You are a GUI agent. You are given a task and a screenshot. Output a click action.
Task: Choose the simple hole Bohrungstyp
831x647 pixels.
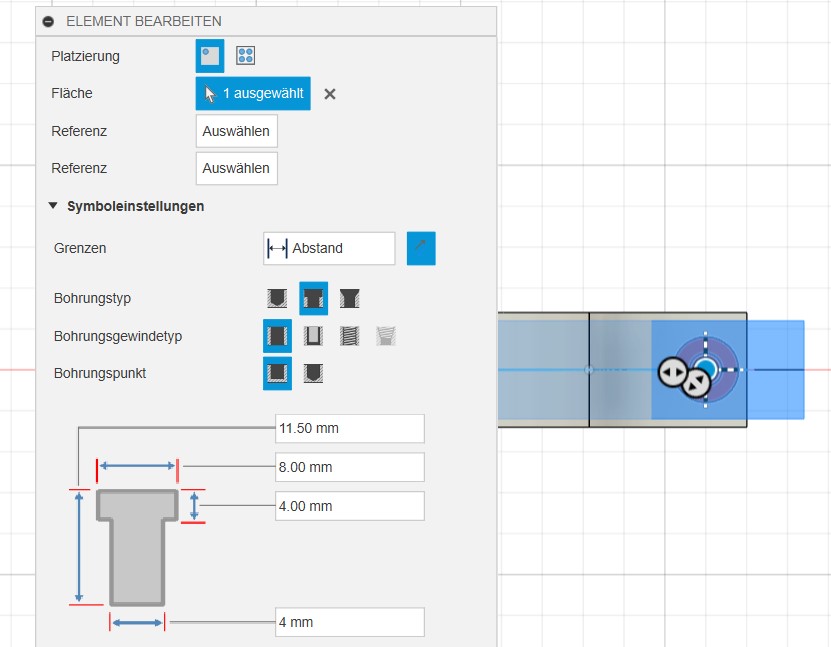click(x=277, y=298)
